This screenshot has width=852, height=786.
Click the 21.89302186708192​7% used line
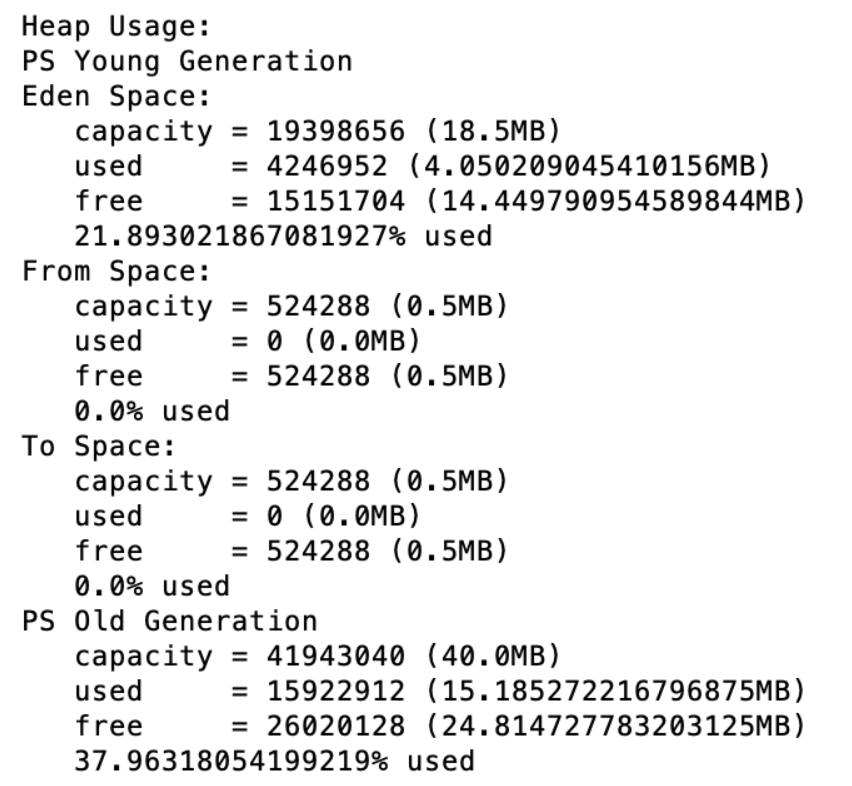tap(283, 236)
